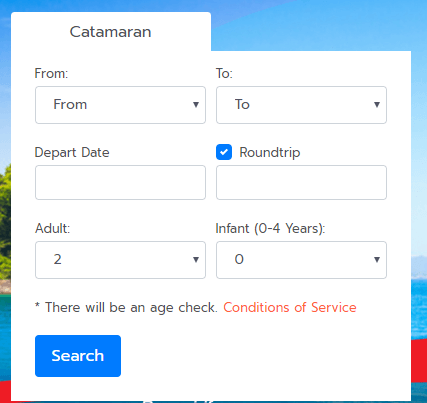Image resolution: width=427 pixels, height=403 pixels.
Task: Click the Depart Date label
Action: (72, 153)
